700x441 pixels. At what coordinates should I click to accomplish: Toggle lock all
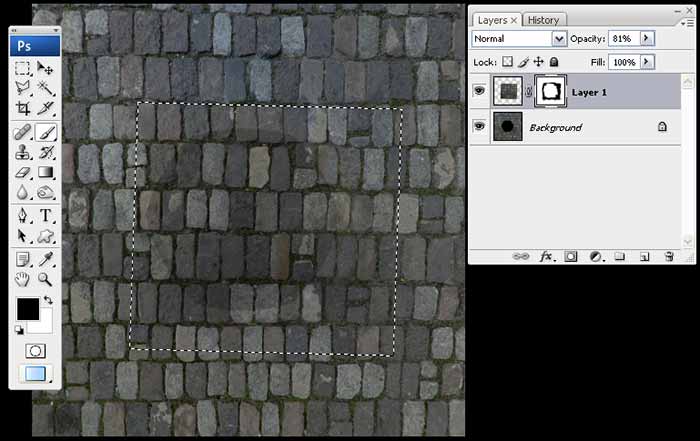coord(554,62)
